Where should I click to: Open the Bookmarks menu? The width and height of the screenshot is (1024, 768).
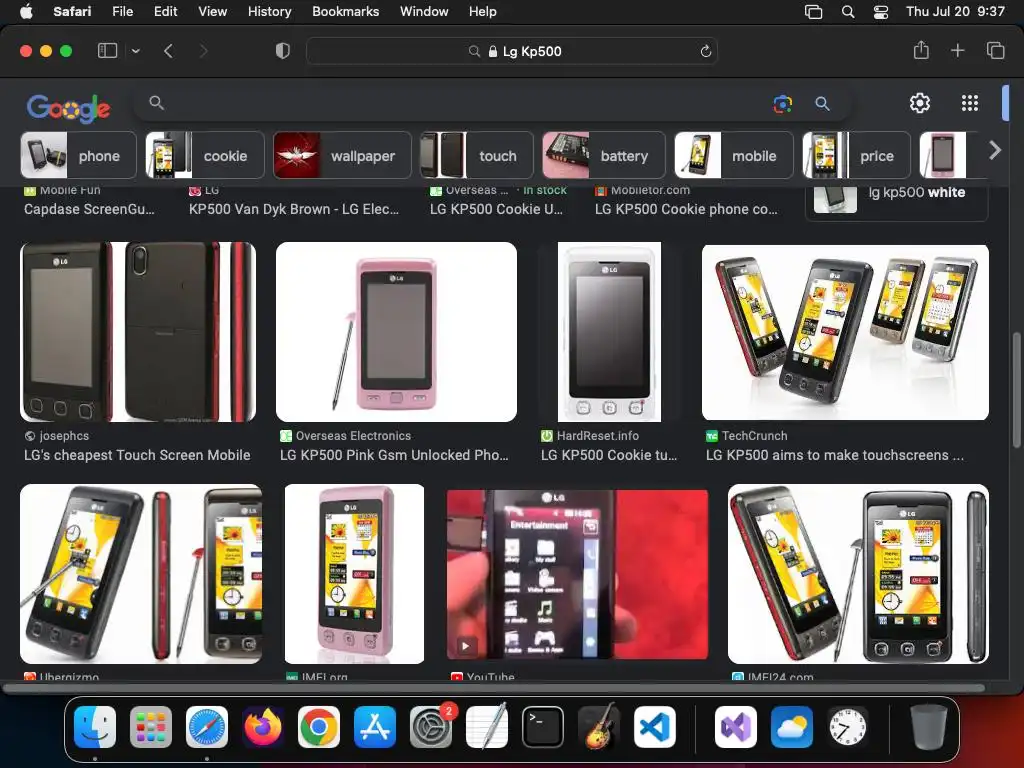pyautogui.click(x=345, y=11)
